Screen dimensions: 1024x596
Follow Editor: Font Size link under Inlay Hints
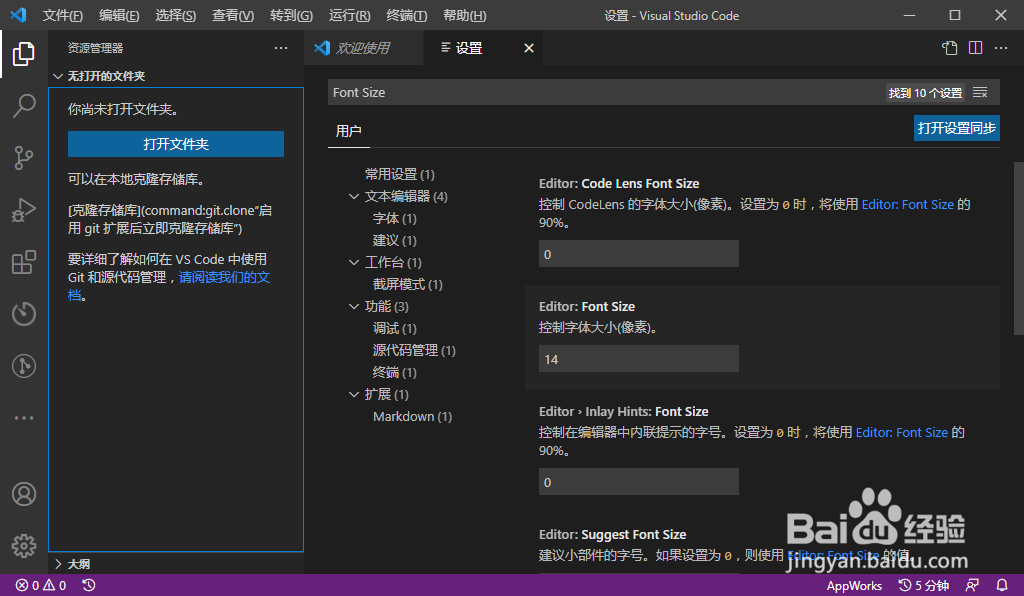(901, 432)
